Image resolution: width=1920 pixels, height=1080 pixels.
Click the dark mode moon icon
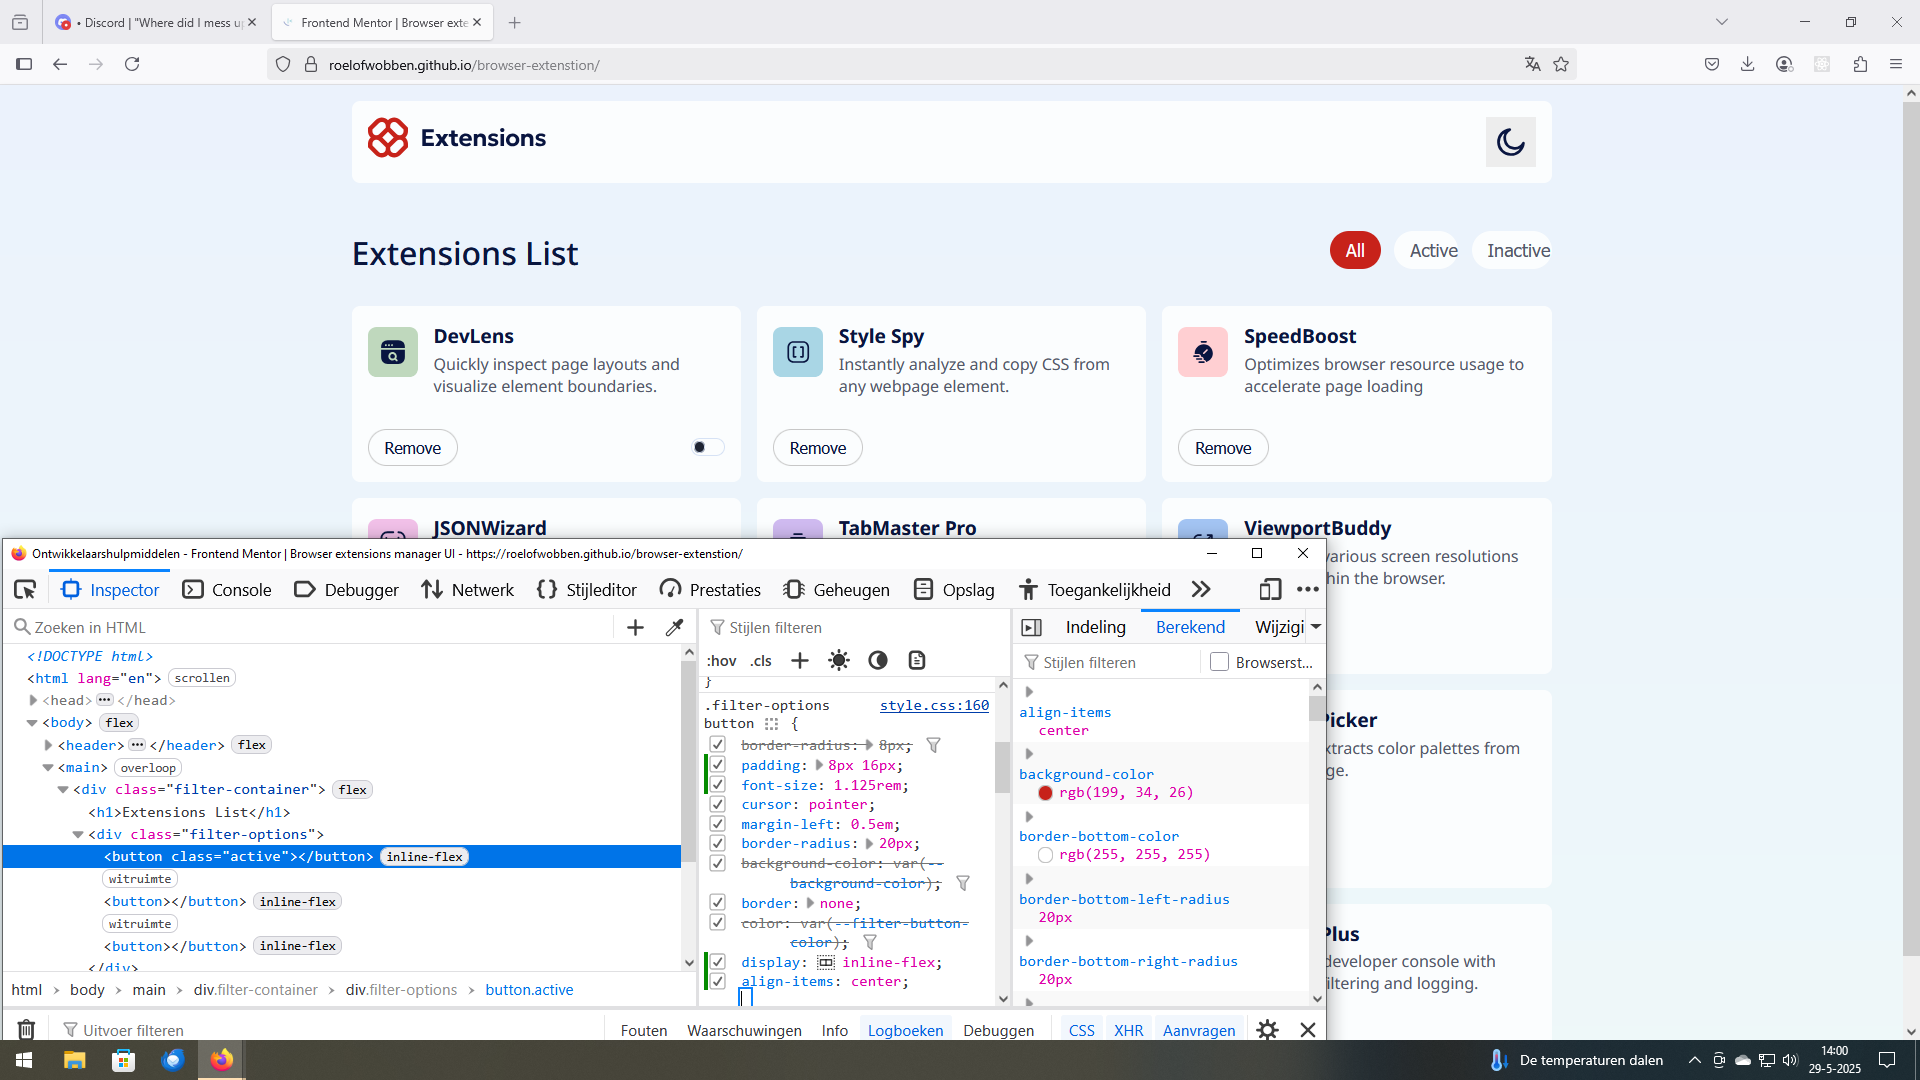1510,142
